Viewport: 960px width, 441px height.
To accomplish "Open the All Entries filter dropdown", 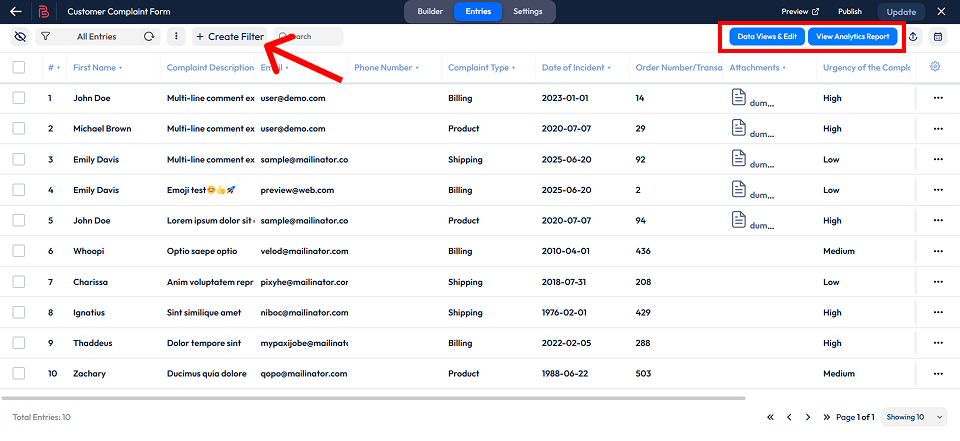I will (x=97, y=37).
